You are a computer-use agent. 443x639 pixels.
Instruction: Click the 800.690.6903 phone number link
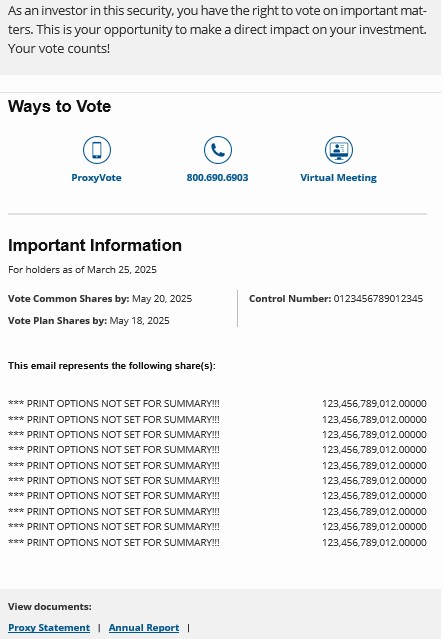pos(217,178)
